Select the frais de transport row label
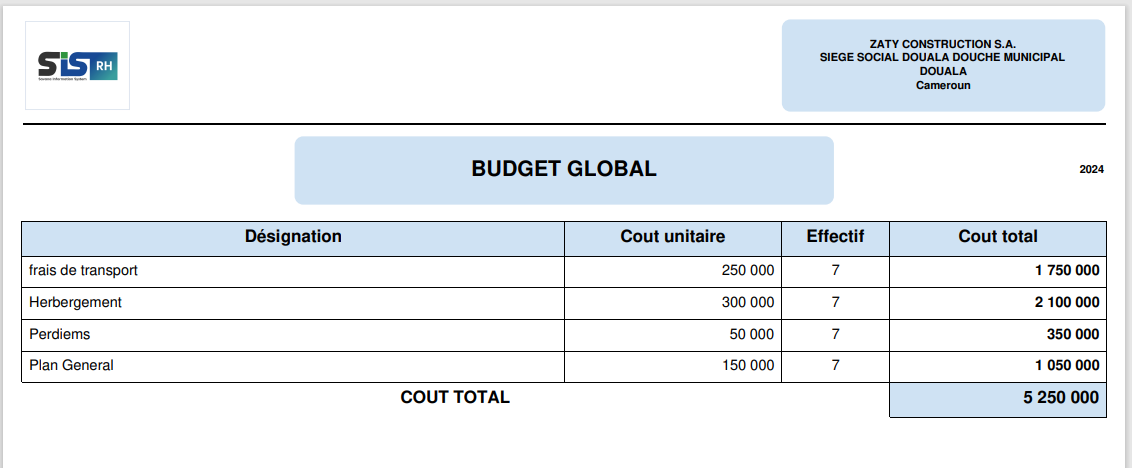 pos(83,271)
